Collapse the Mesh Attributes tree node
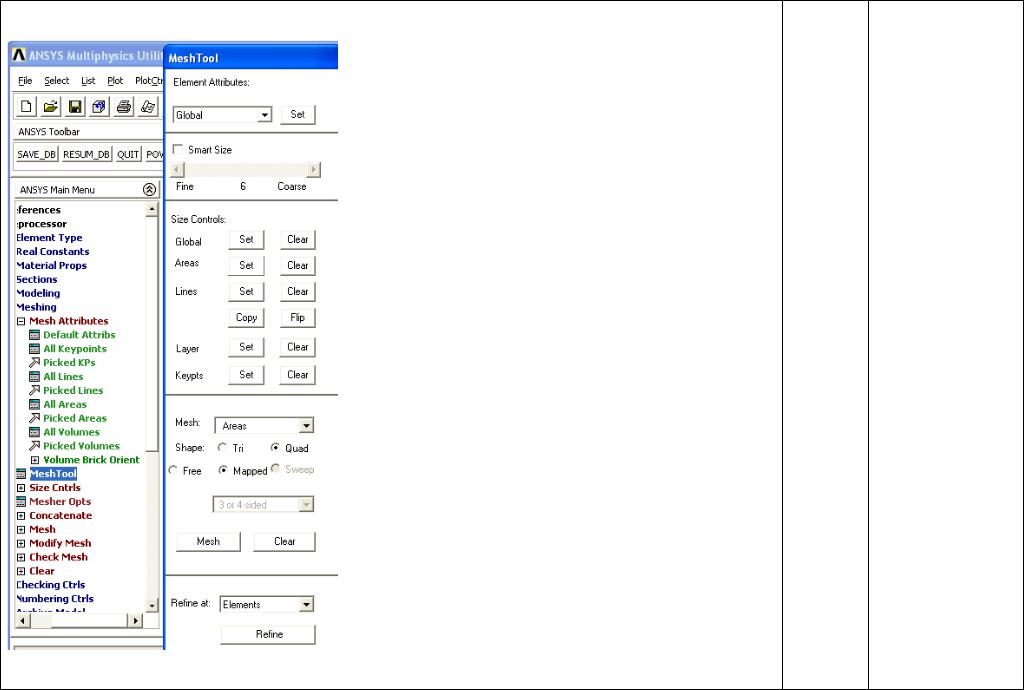The width and height of the screenshot is (1024, 690). (21, 321)
